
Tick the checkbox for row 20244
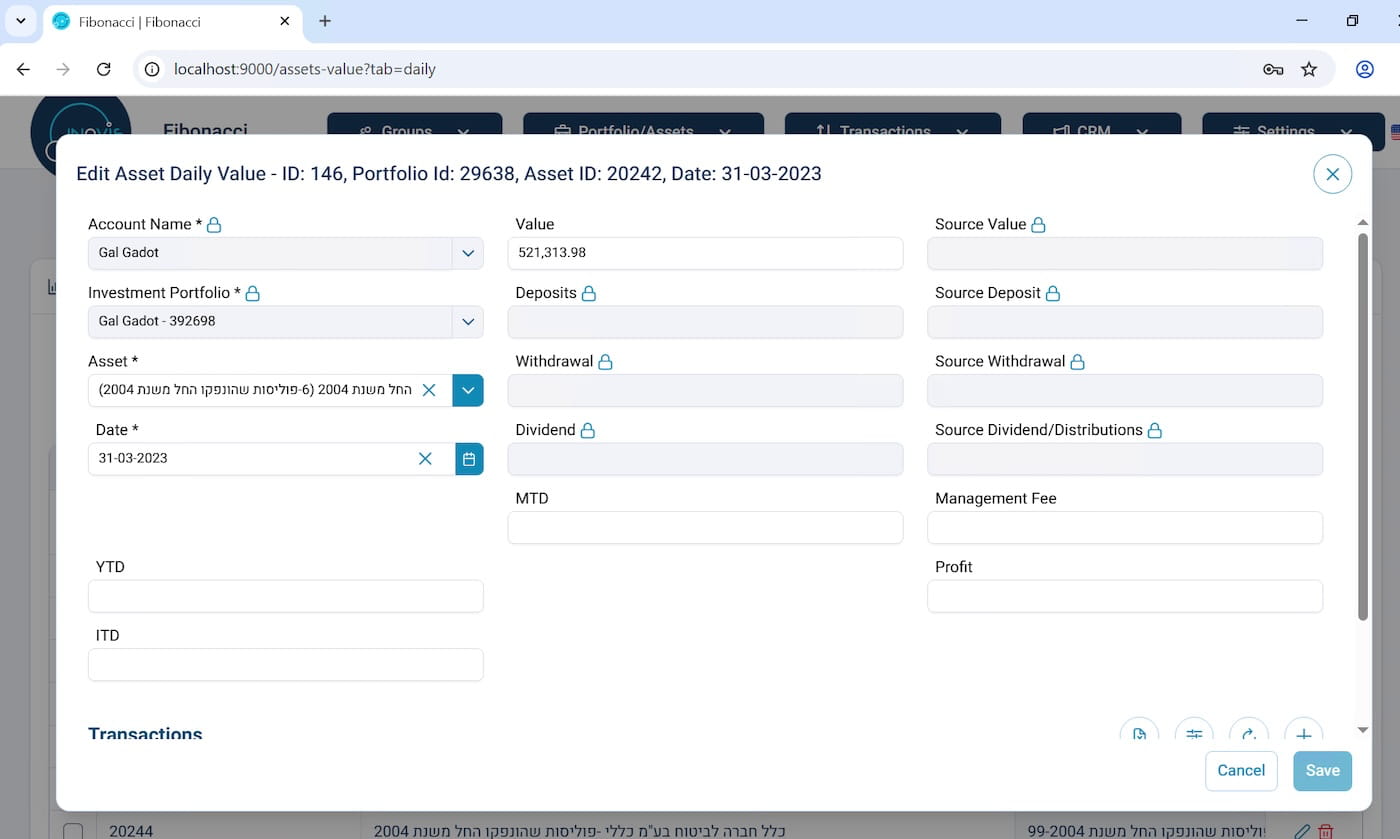(x=73, y=830)
